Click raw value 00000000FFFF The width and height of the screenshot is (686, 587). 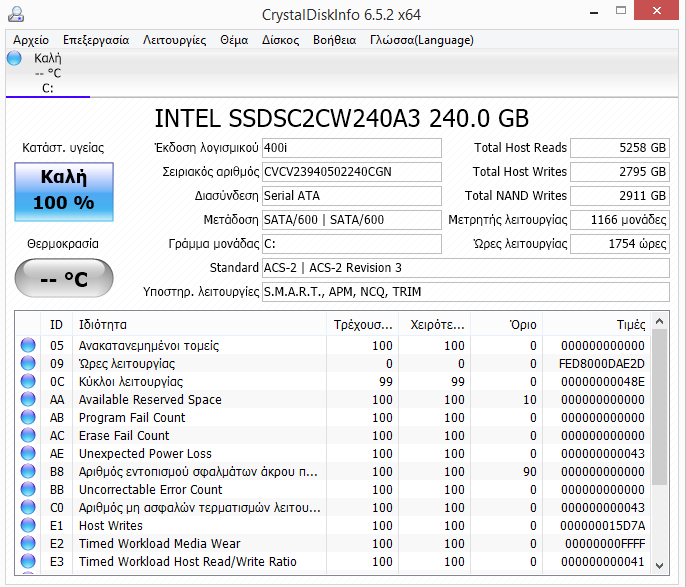click(605, 543)
